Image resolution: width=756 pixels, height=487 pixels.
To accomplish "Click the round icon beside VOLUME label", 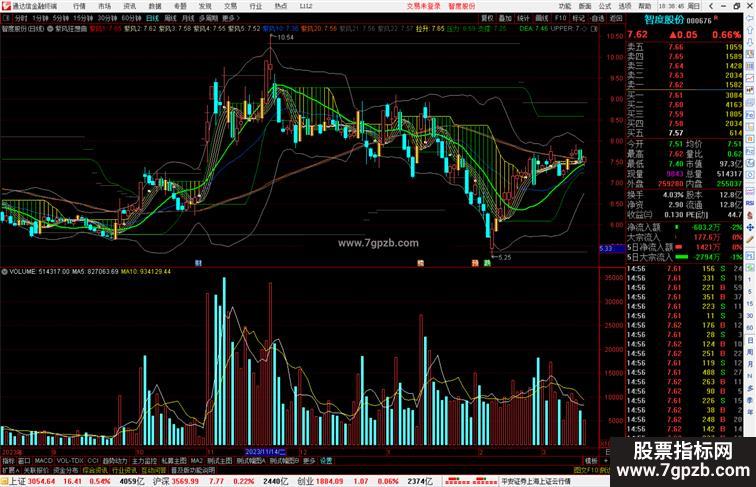I will (4, 272).
